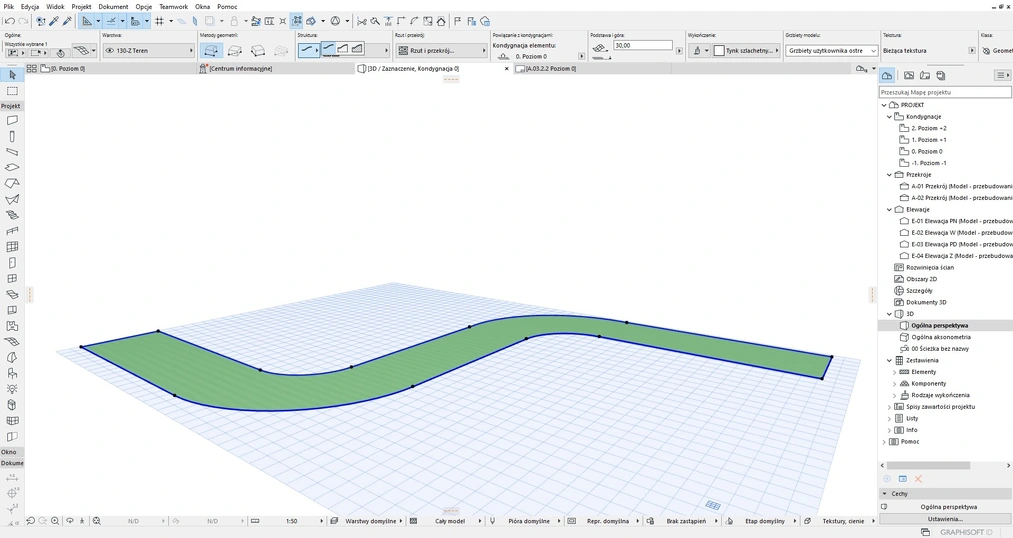Select the Arrow selection tool
The width and height of the screenshot is (1013, 538).
tap(12, 75)
